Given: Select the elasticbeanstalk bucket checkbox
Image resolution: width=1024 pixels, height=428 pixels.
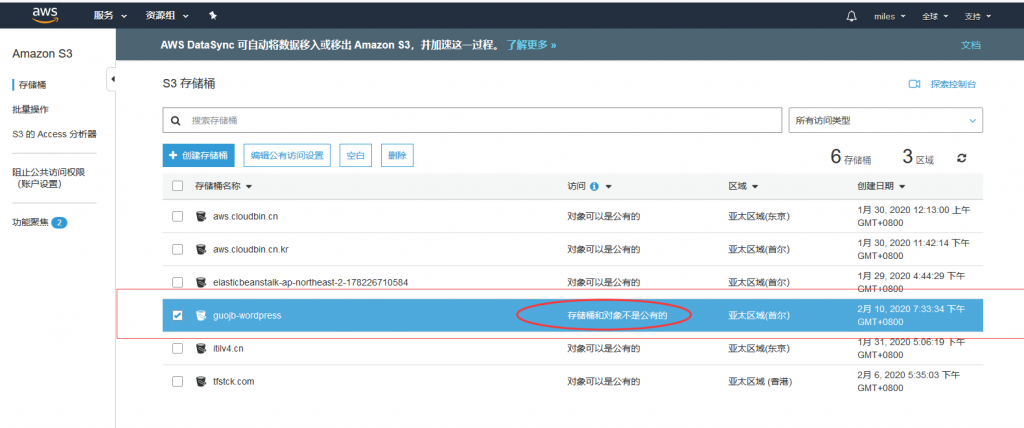Looking at the screenshot, I should click(x=178, y=282).
